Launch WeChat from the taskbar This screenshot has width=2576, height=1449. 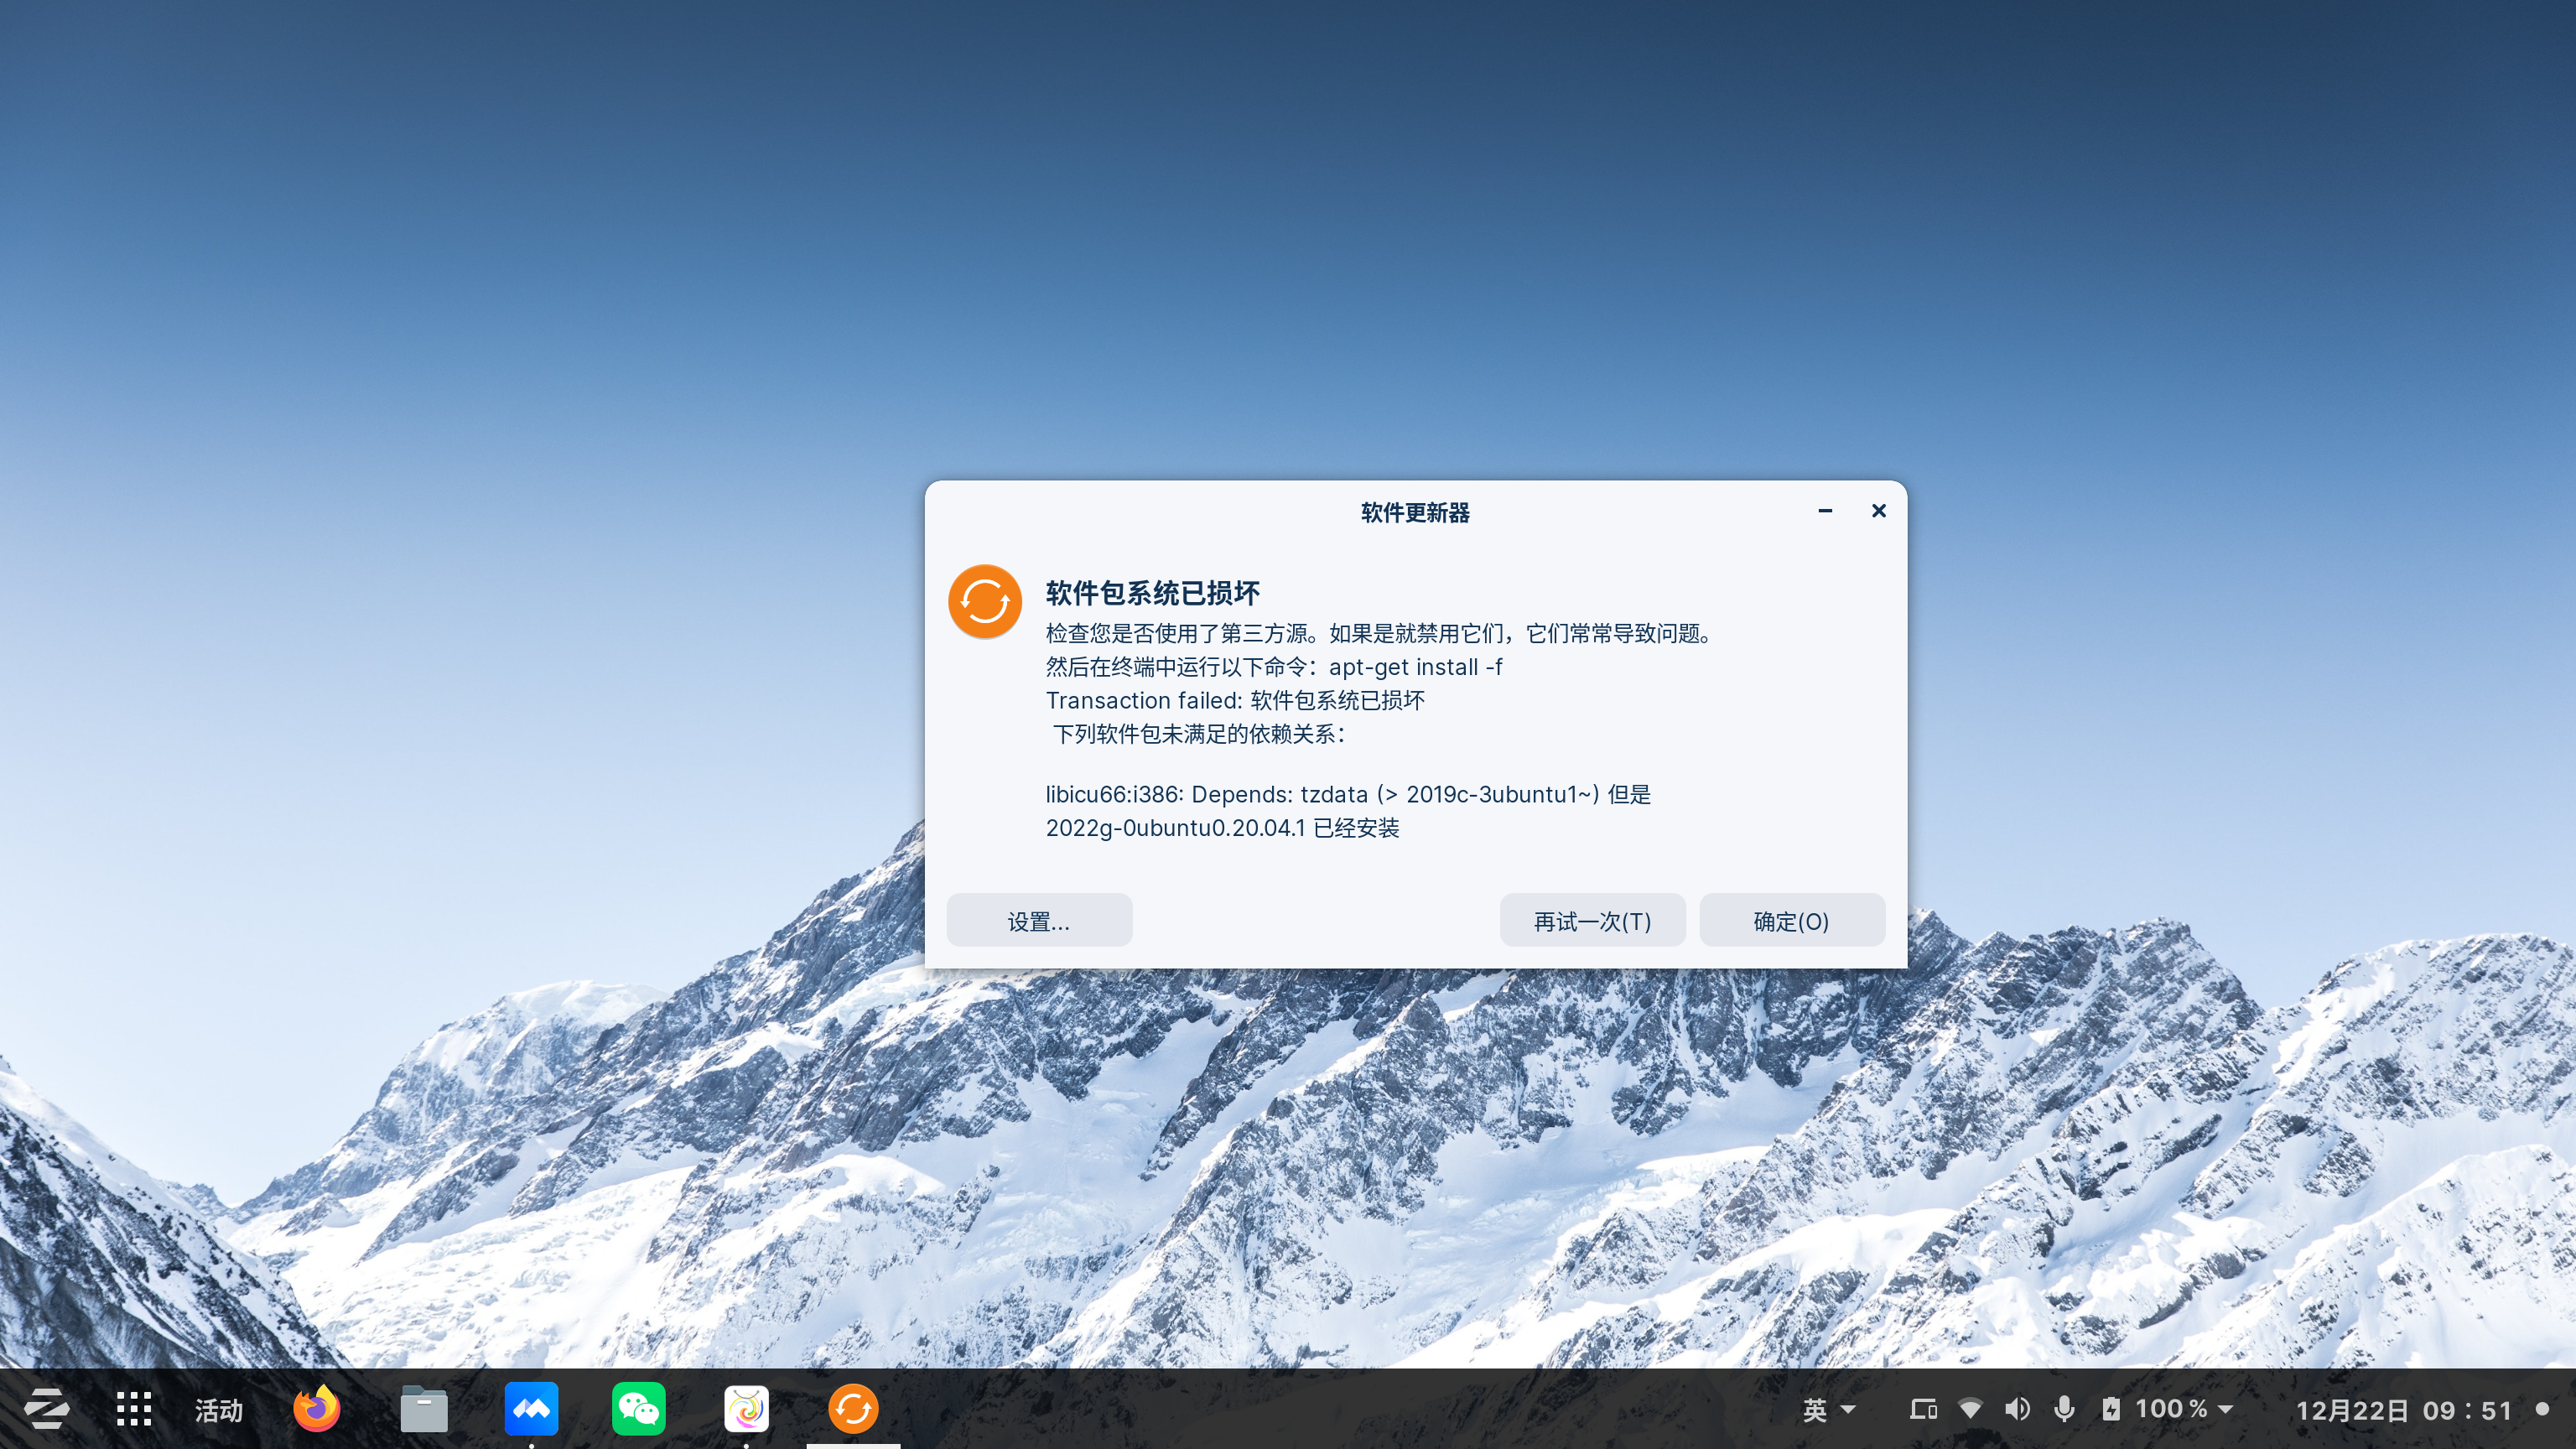639,1409
